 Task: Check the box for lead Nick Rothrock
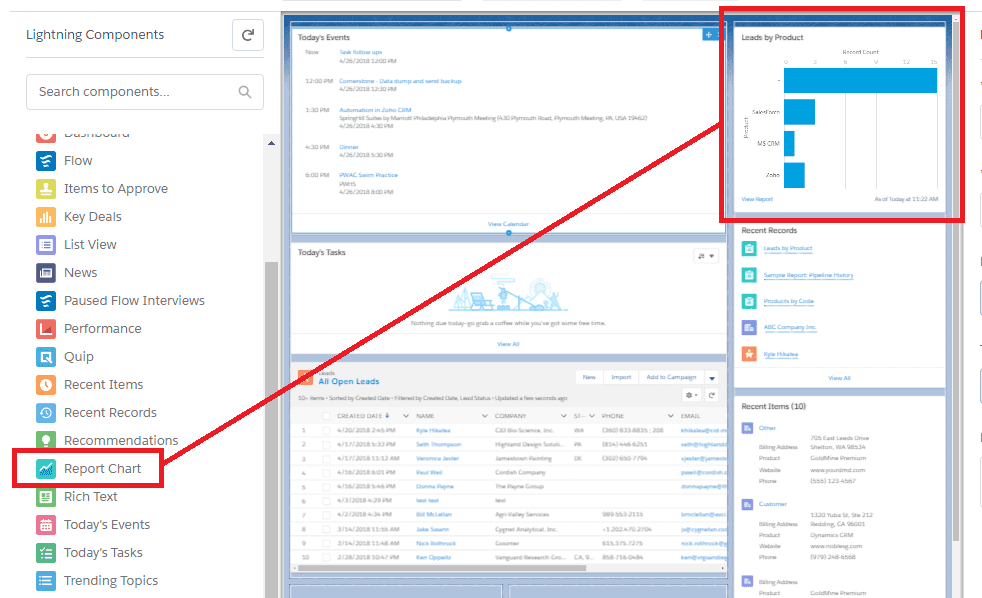tap(326, 544)
